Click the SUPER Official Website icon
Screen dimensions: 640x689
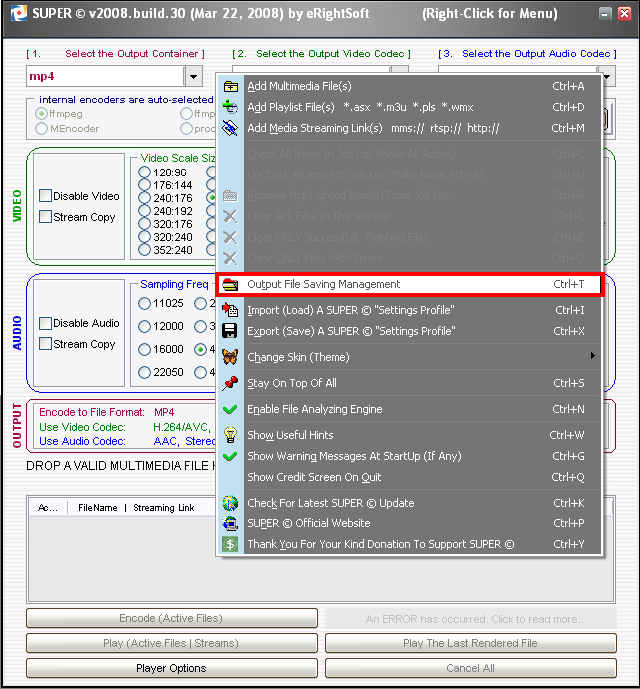230,523
